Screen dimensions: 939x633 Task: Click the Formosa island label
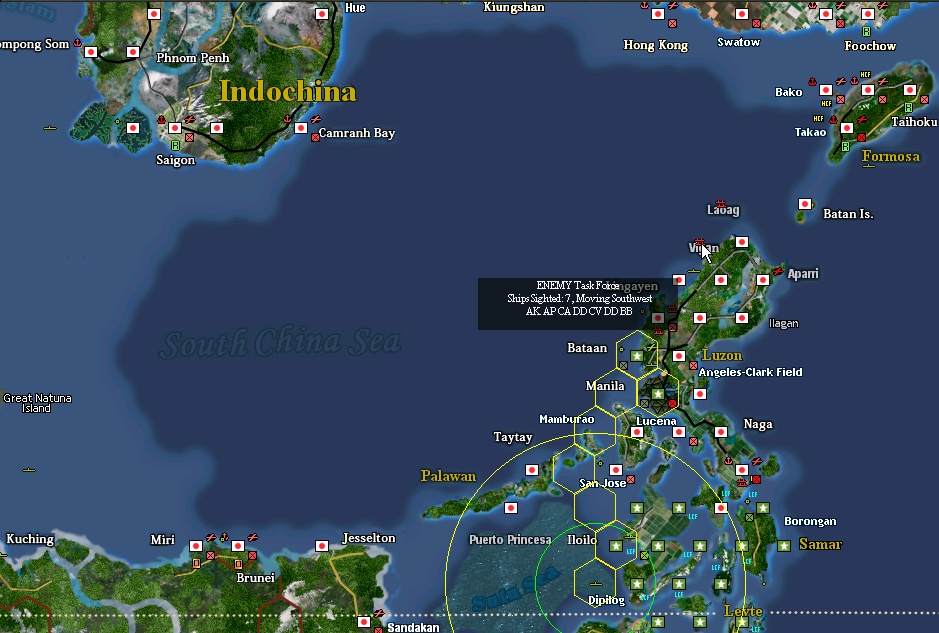pos(891,156)
